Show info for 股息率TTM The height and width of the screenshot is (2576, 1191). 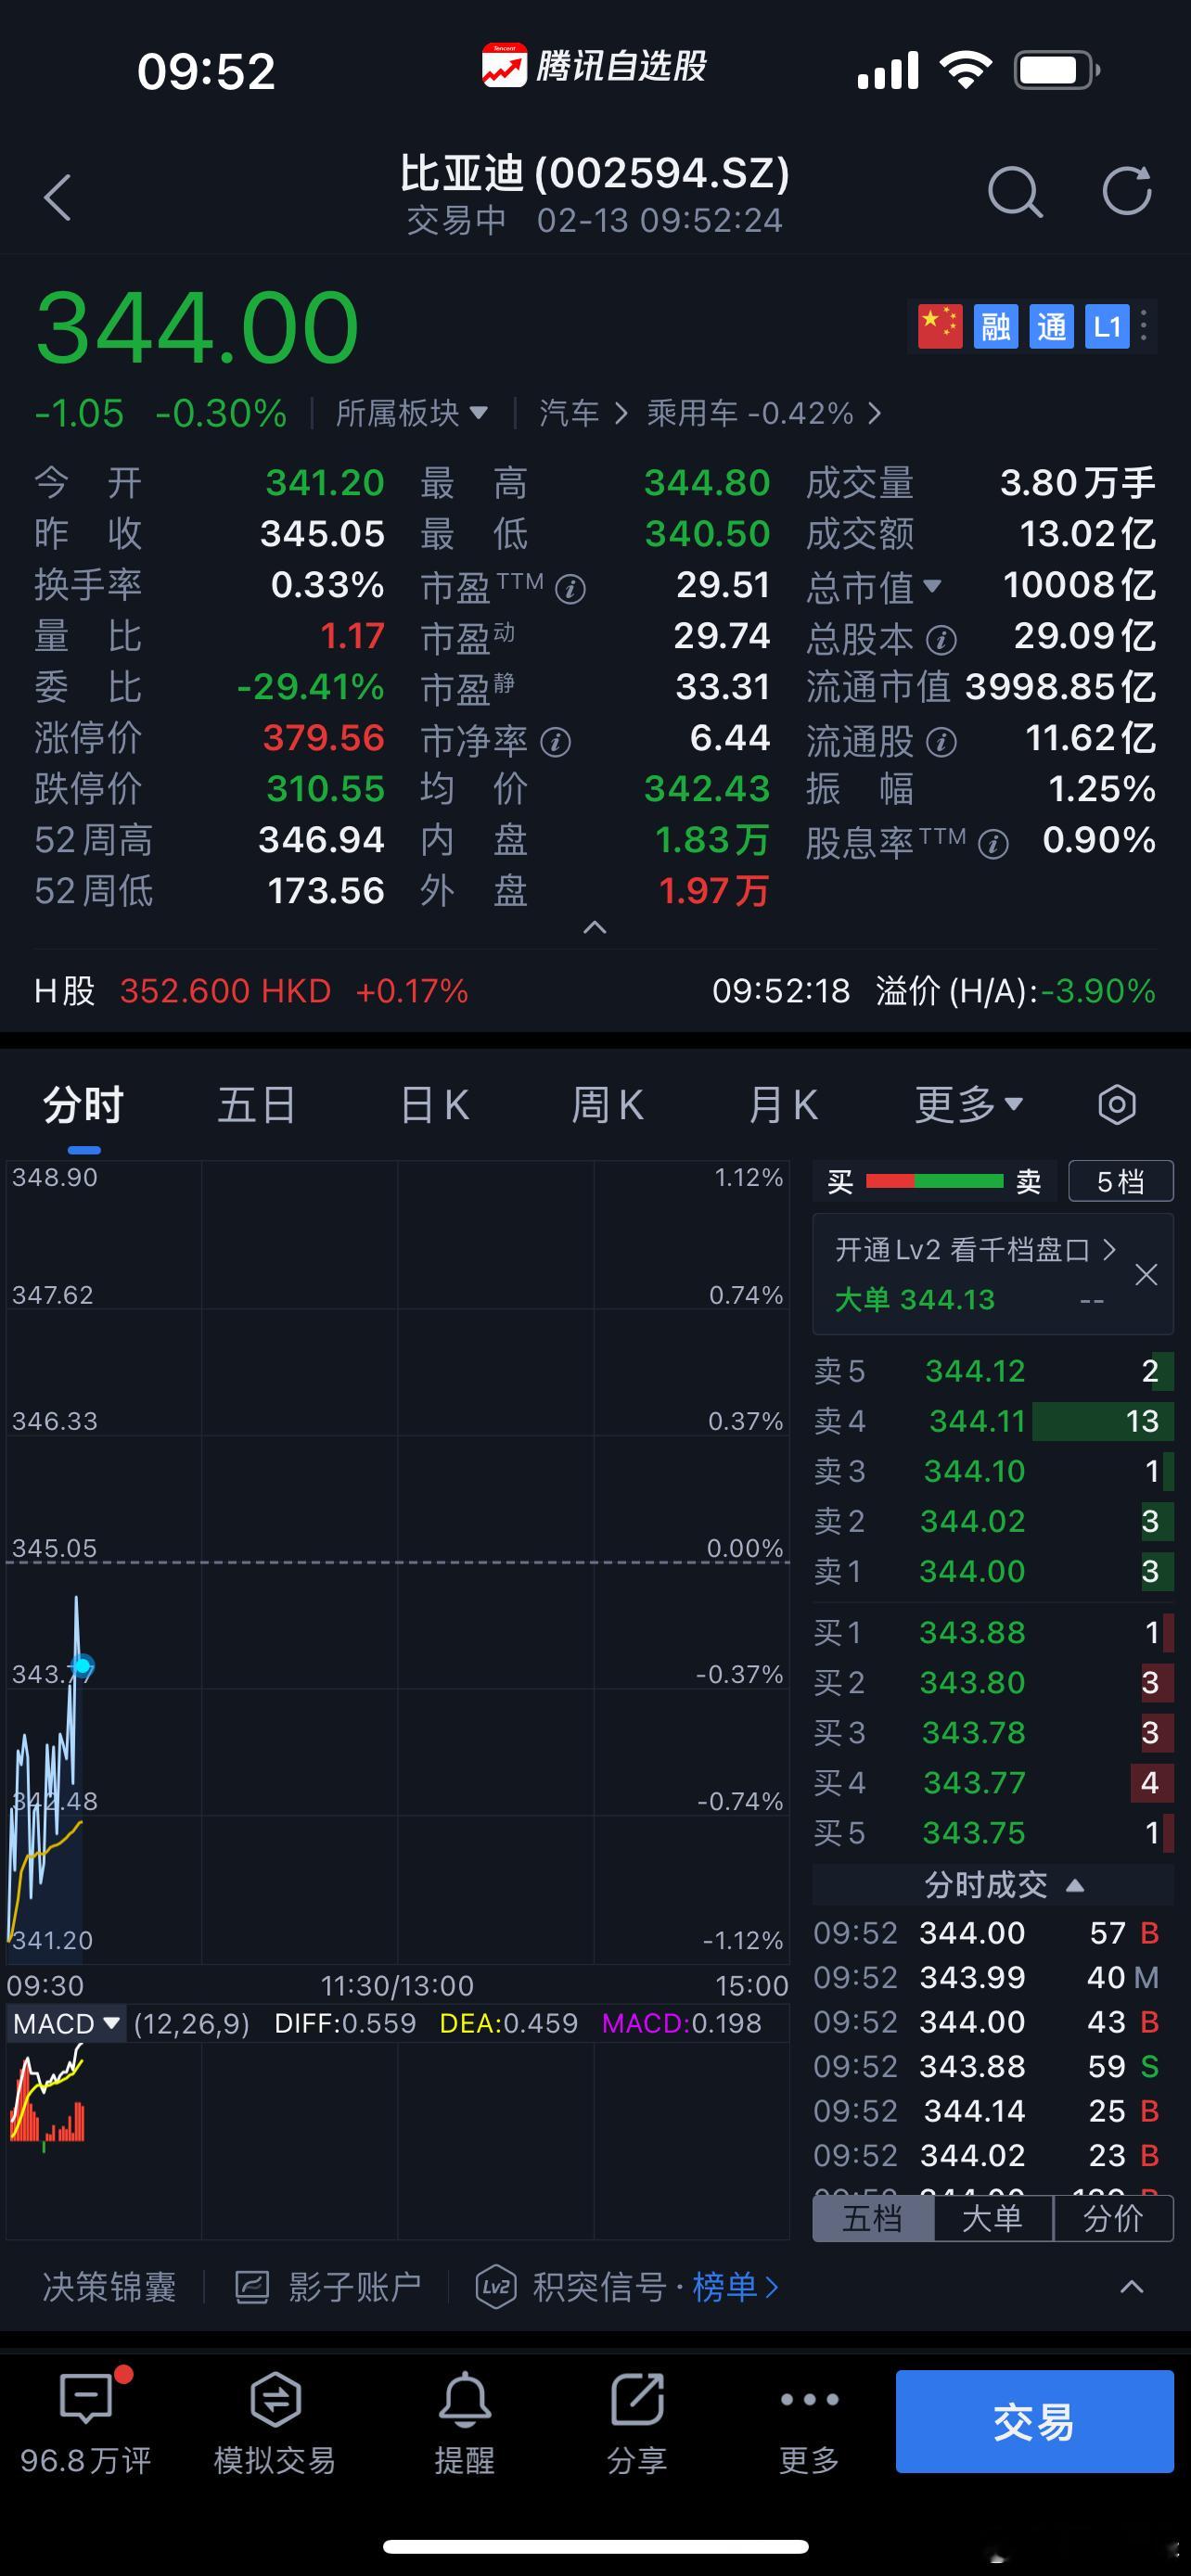tap(993, 844)
